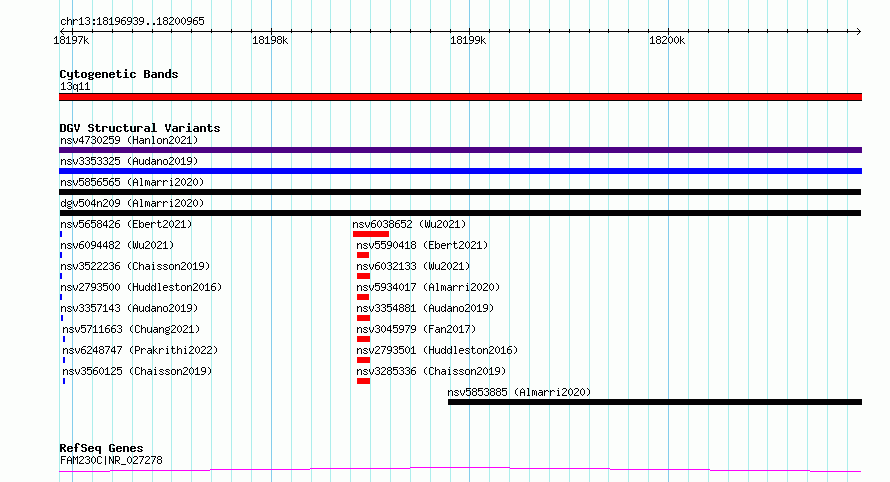Open the DGV Structural Variants track title
This screenshot has height=482, width=890.
[140, 128]
